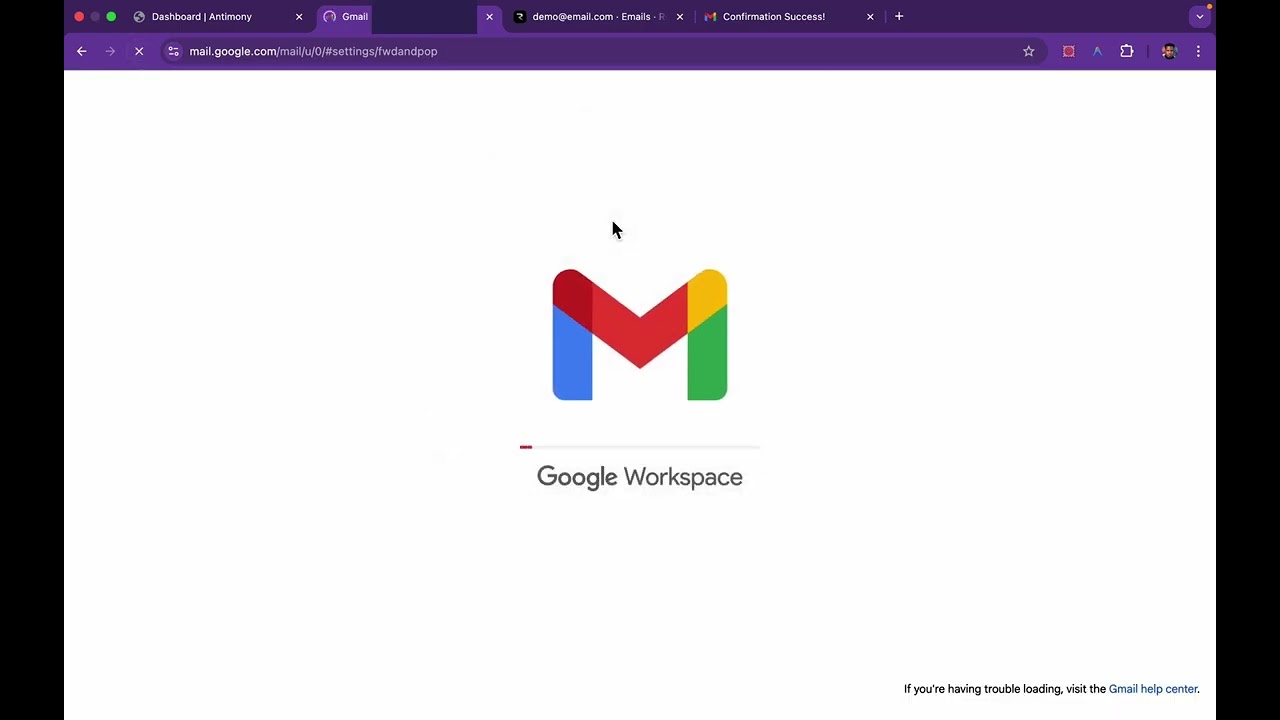Click the forward navigation arrow

(110, 51)
